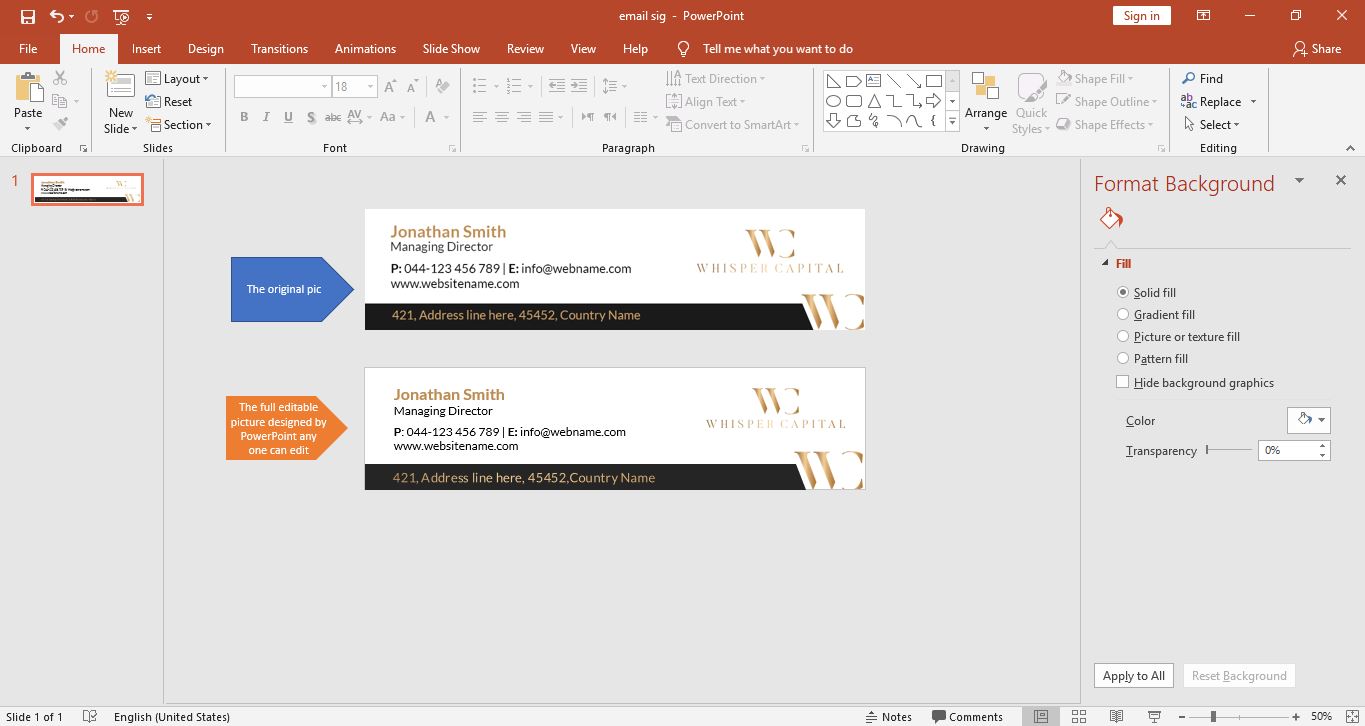Apply Bold formatting
Viewport: 1365px width, 726px height.
(244, 117)
